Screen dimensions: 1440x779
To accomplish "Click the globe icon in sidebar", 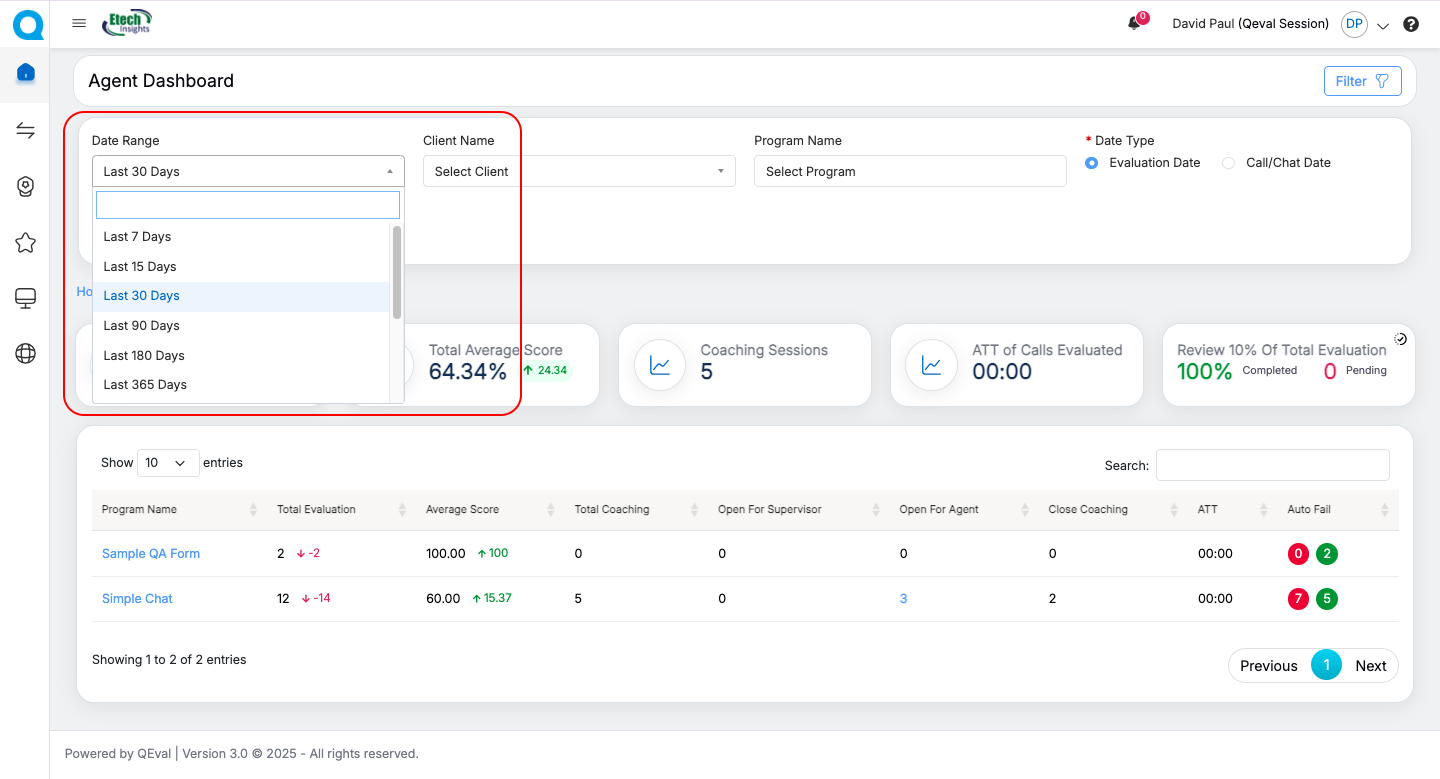I will (26, 353).
